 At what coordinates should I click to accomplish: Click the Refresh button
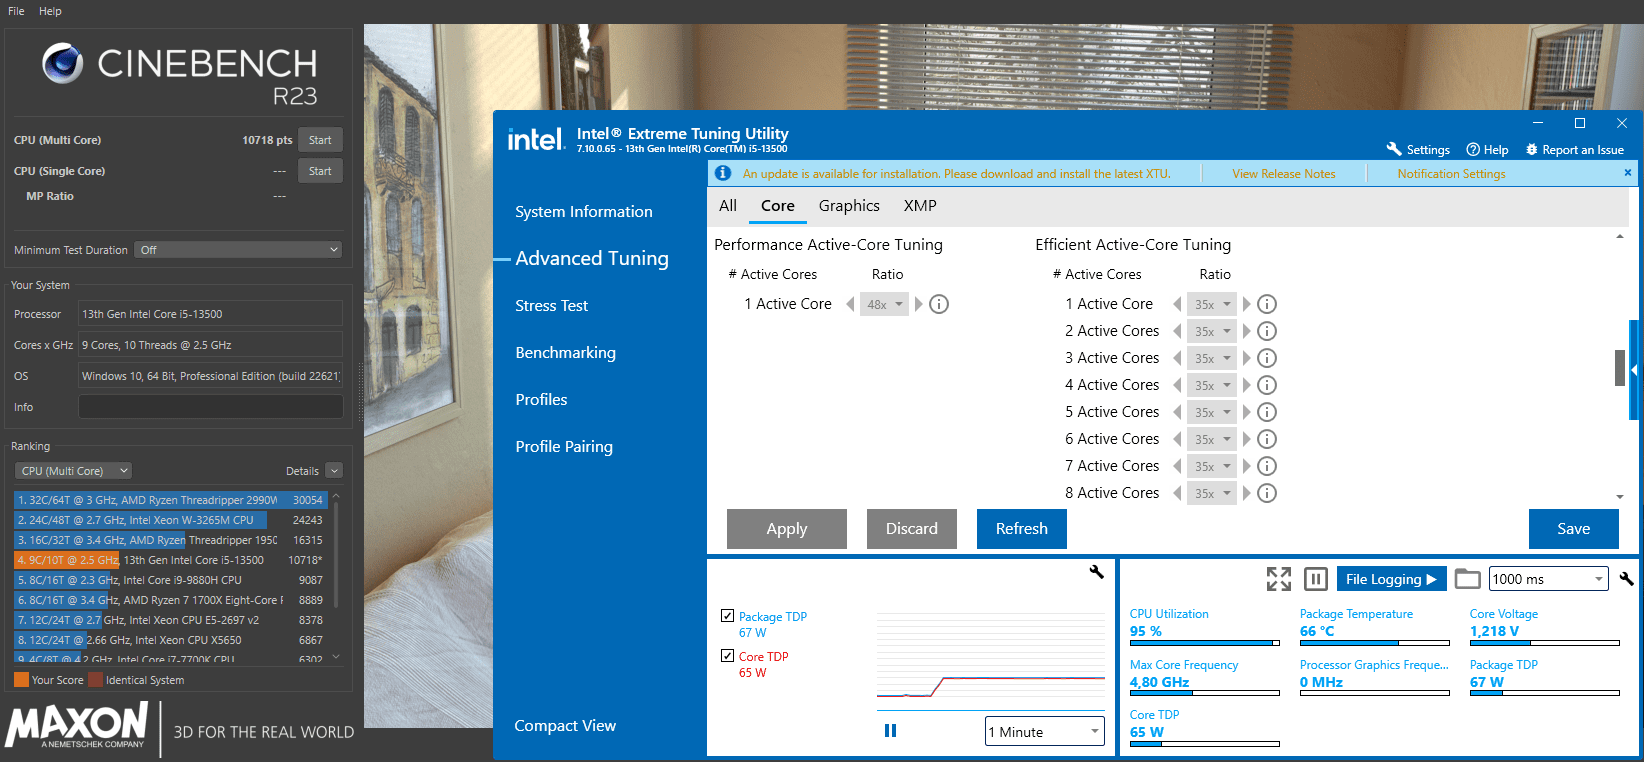tap(1022, 529)
